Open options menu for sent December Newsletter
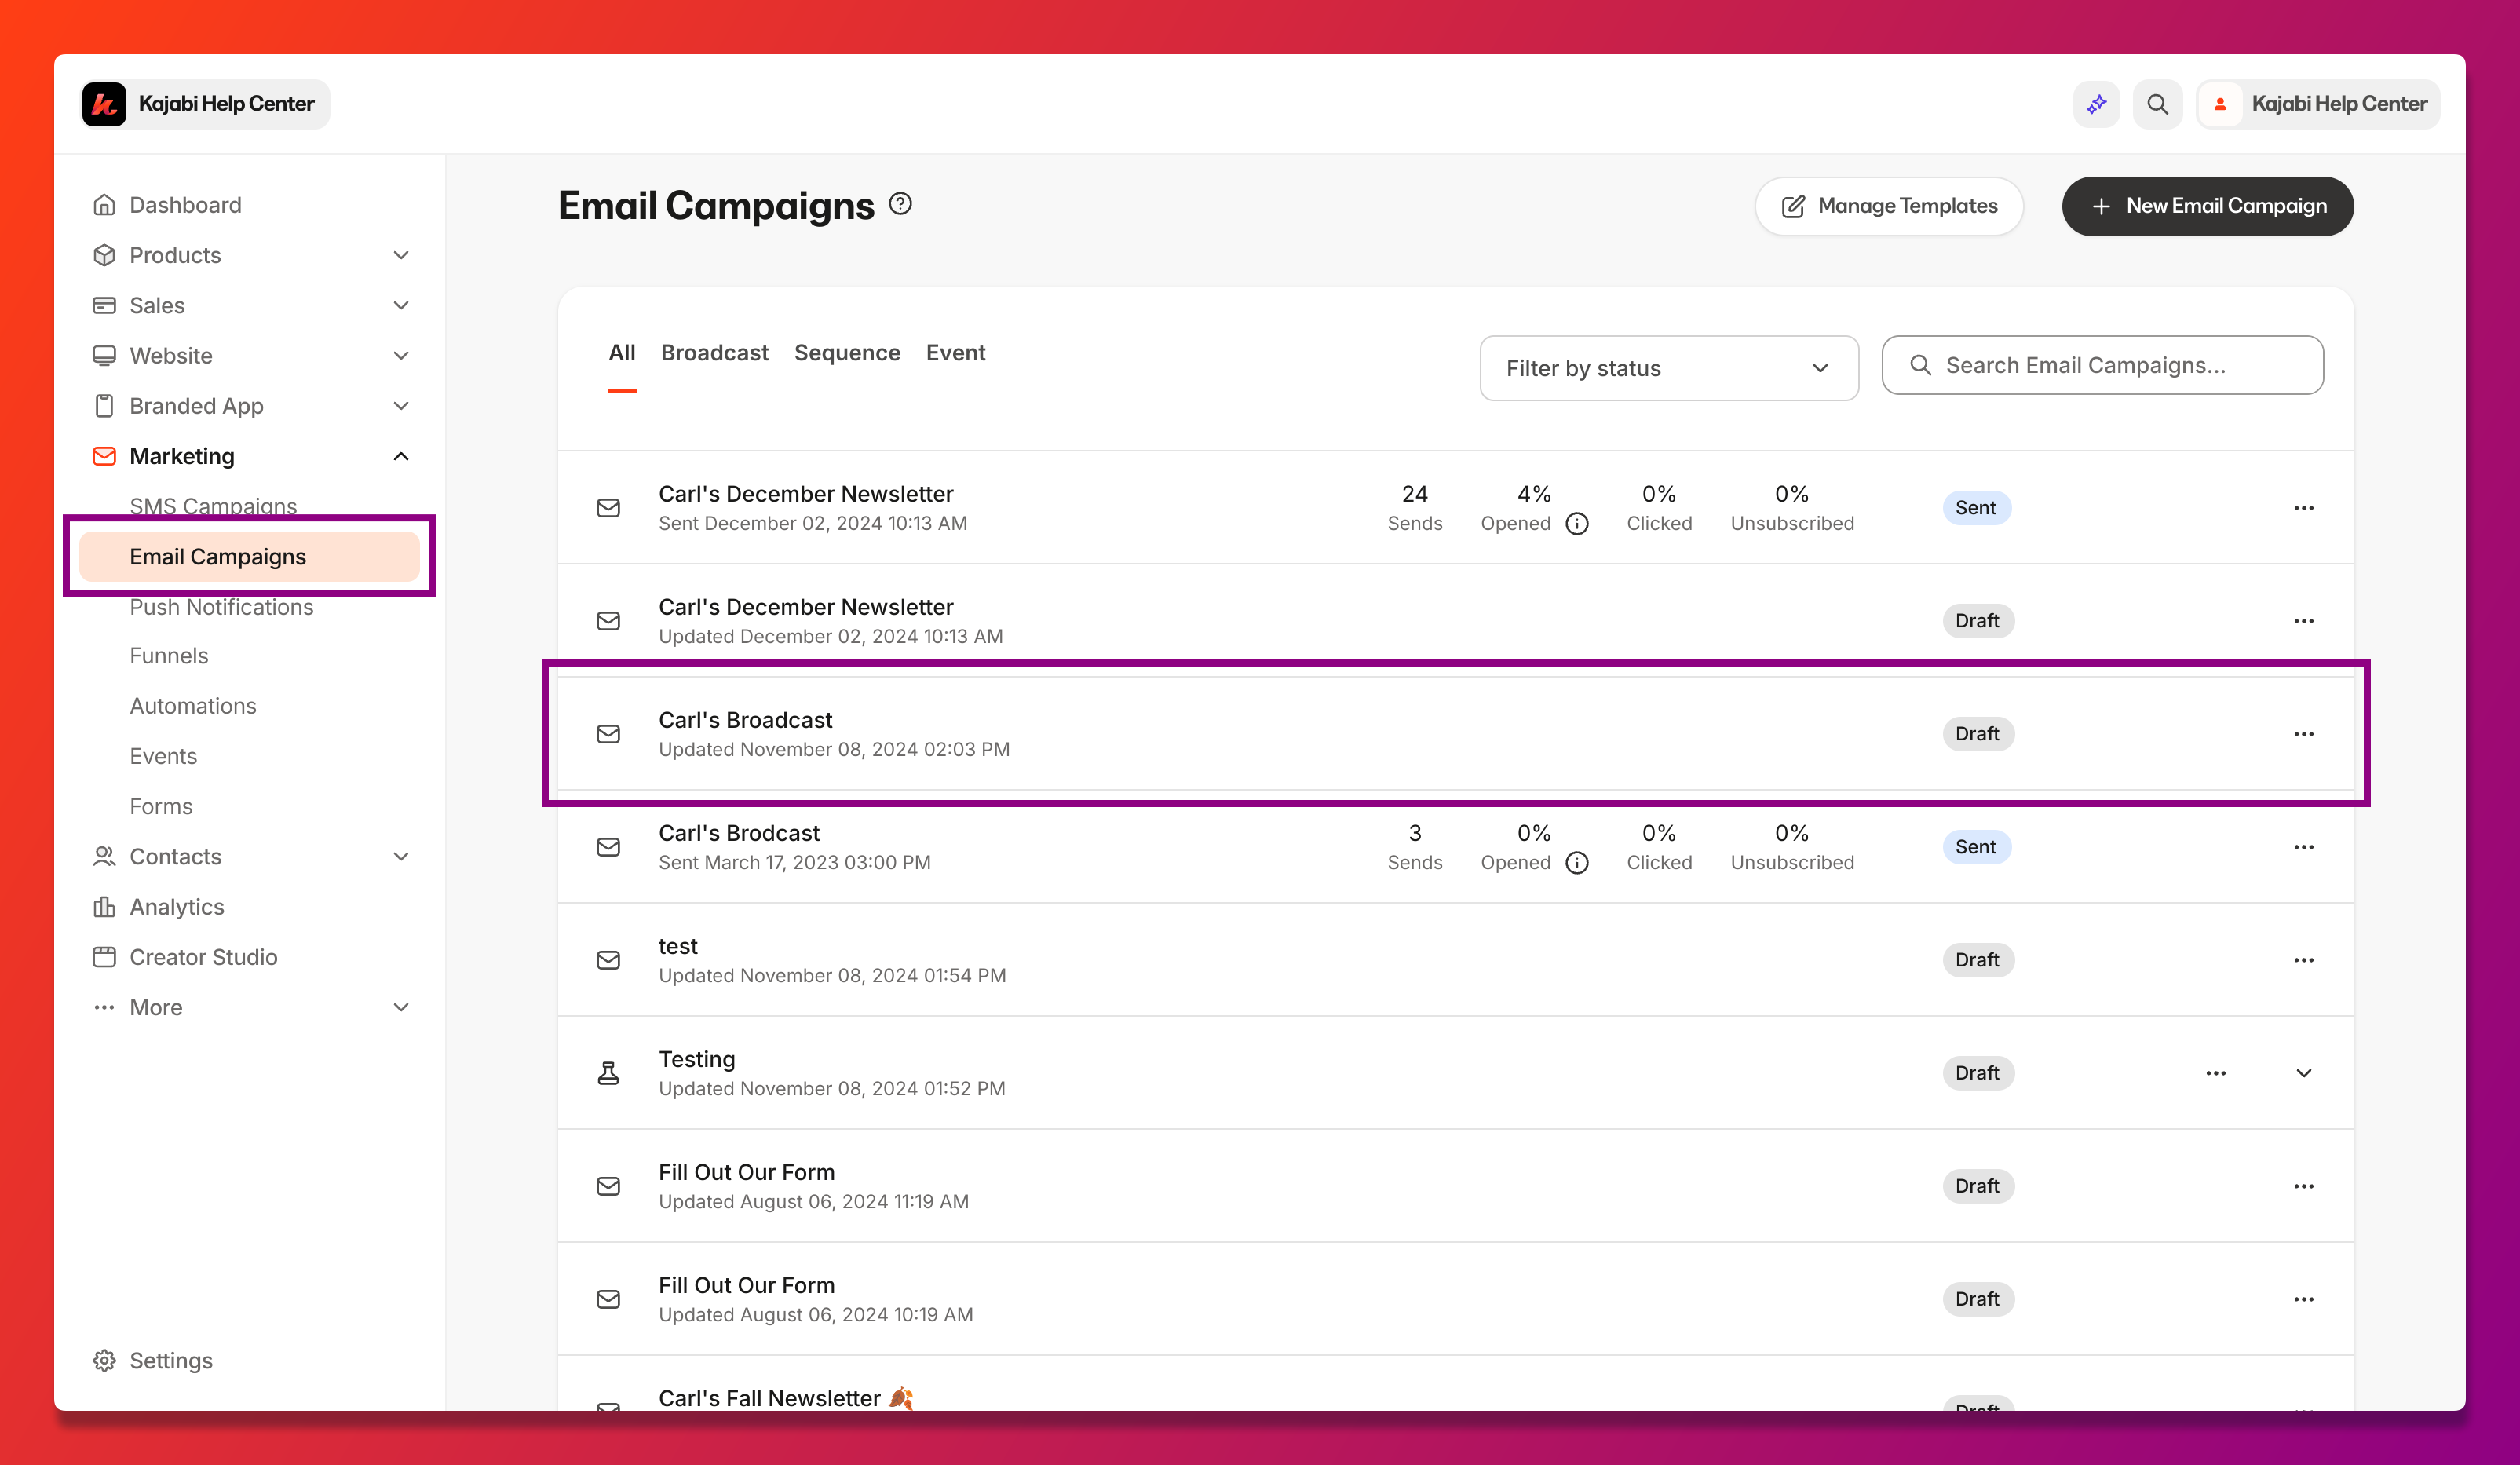 [2303, 508]
